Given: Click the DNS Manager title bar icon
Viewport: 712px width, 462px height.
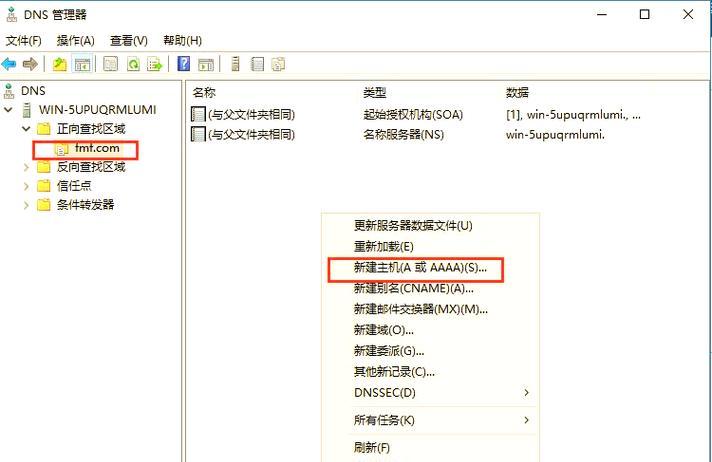Looking at the screenshot, I should coord(11,14).
